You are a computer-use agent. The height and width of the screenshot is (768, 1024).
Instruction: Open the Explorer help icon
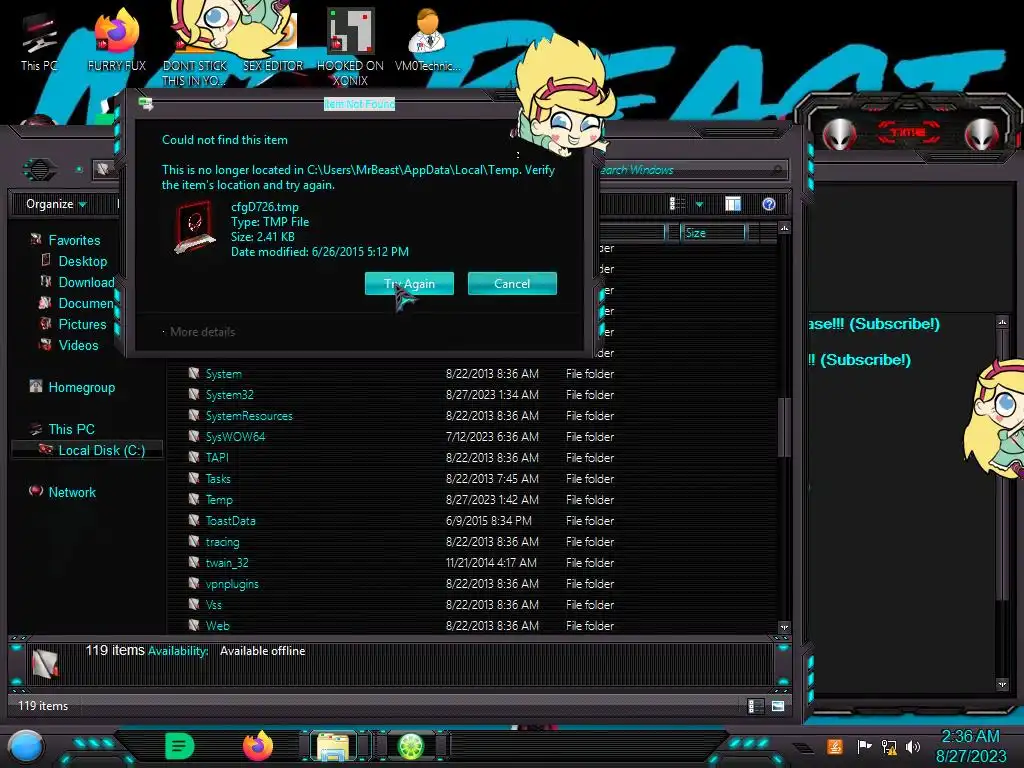click(x=769, y=204)
